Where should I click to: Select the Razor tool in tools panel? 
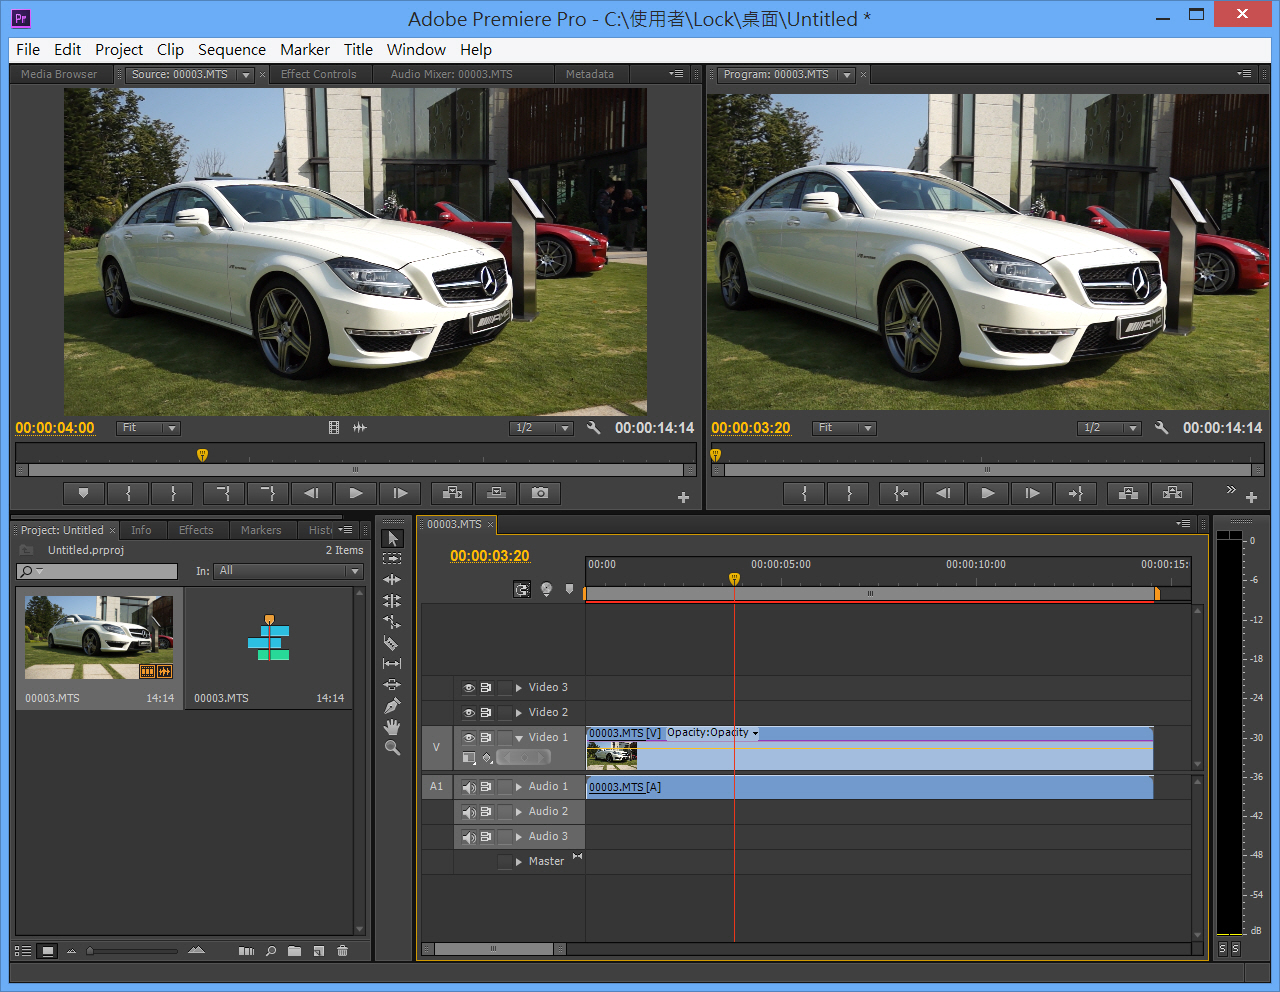coord(391,643)
